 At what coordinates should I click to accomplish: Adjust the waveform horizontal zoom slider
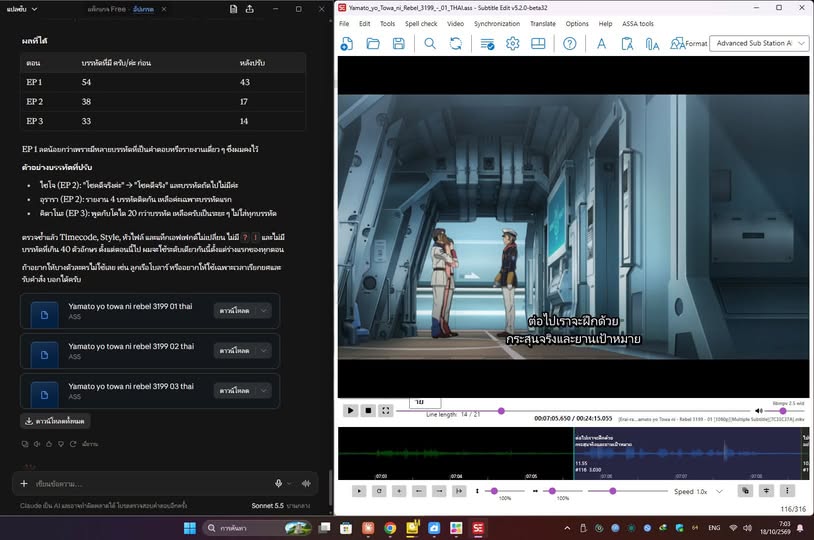coord(562,491)
